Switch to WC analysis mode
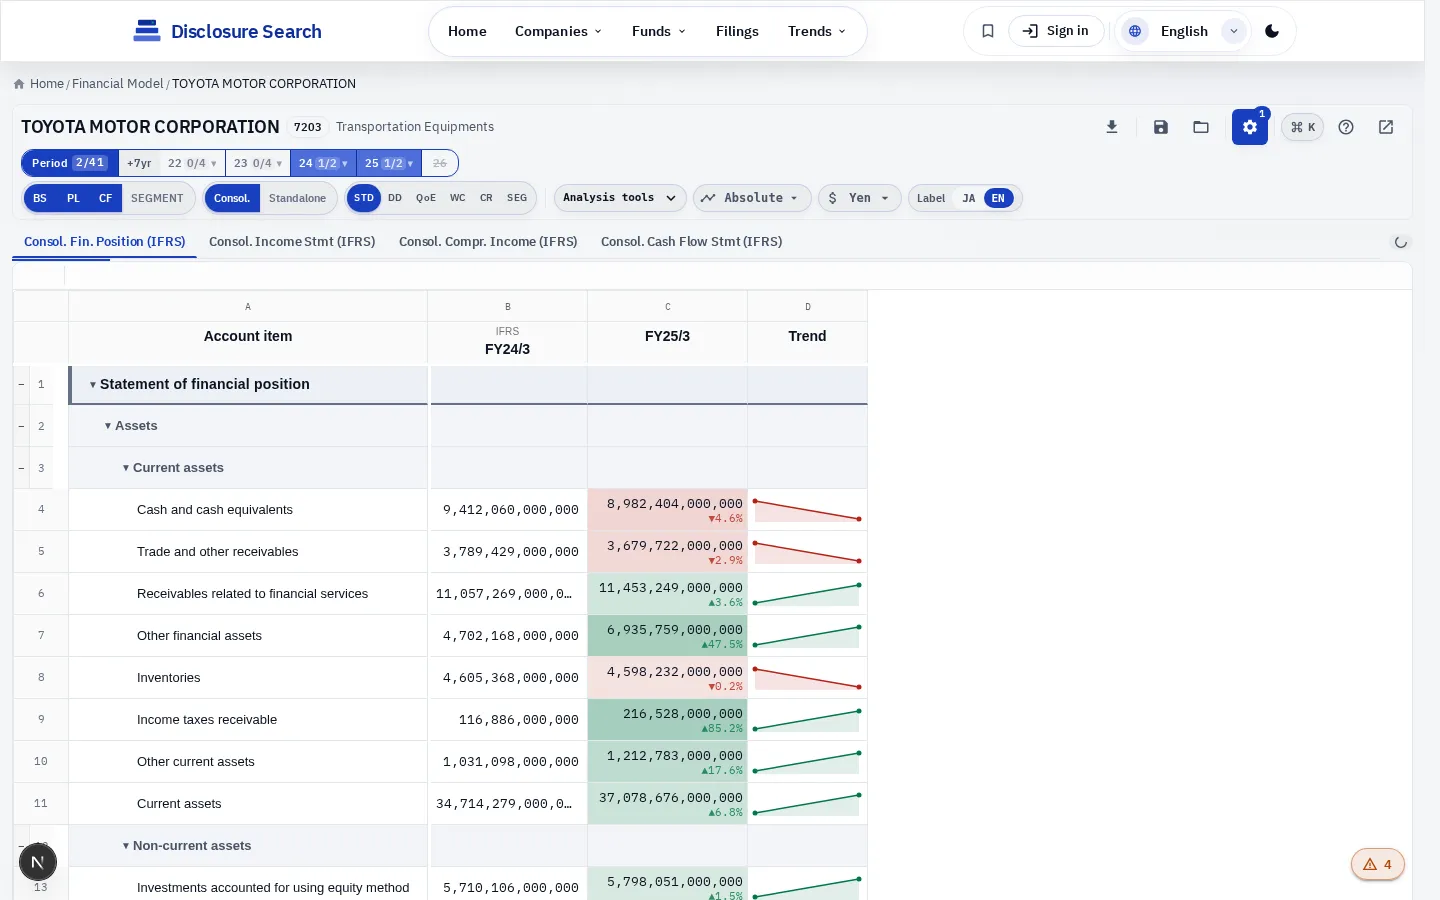The height and width of the screenshot is (900, 1440). (458, 198)
